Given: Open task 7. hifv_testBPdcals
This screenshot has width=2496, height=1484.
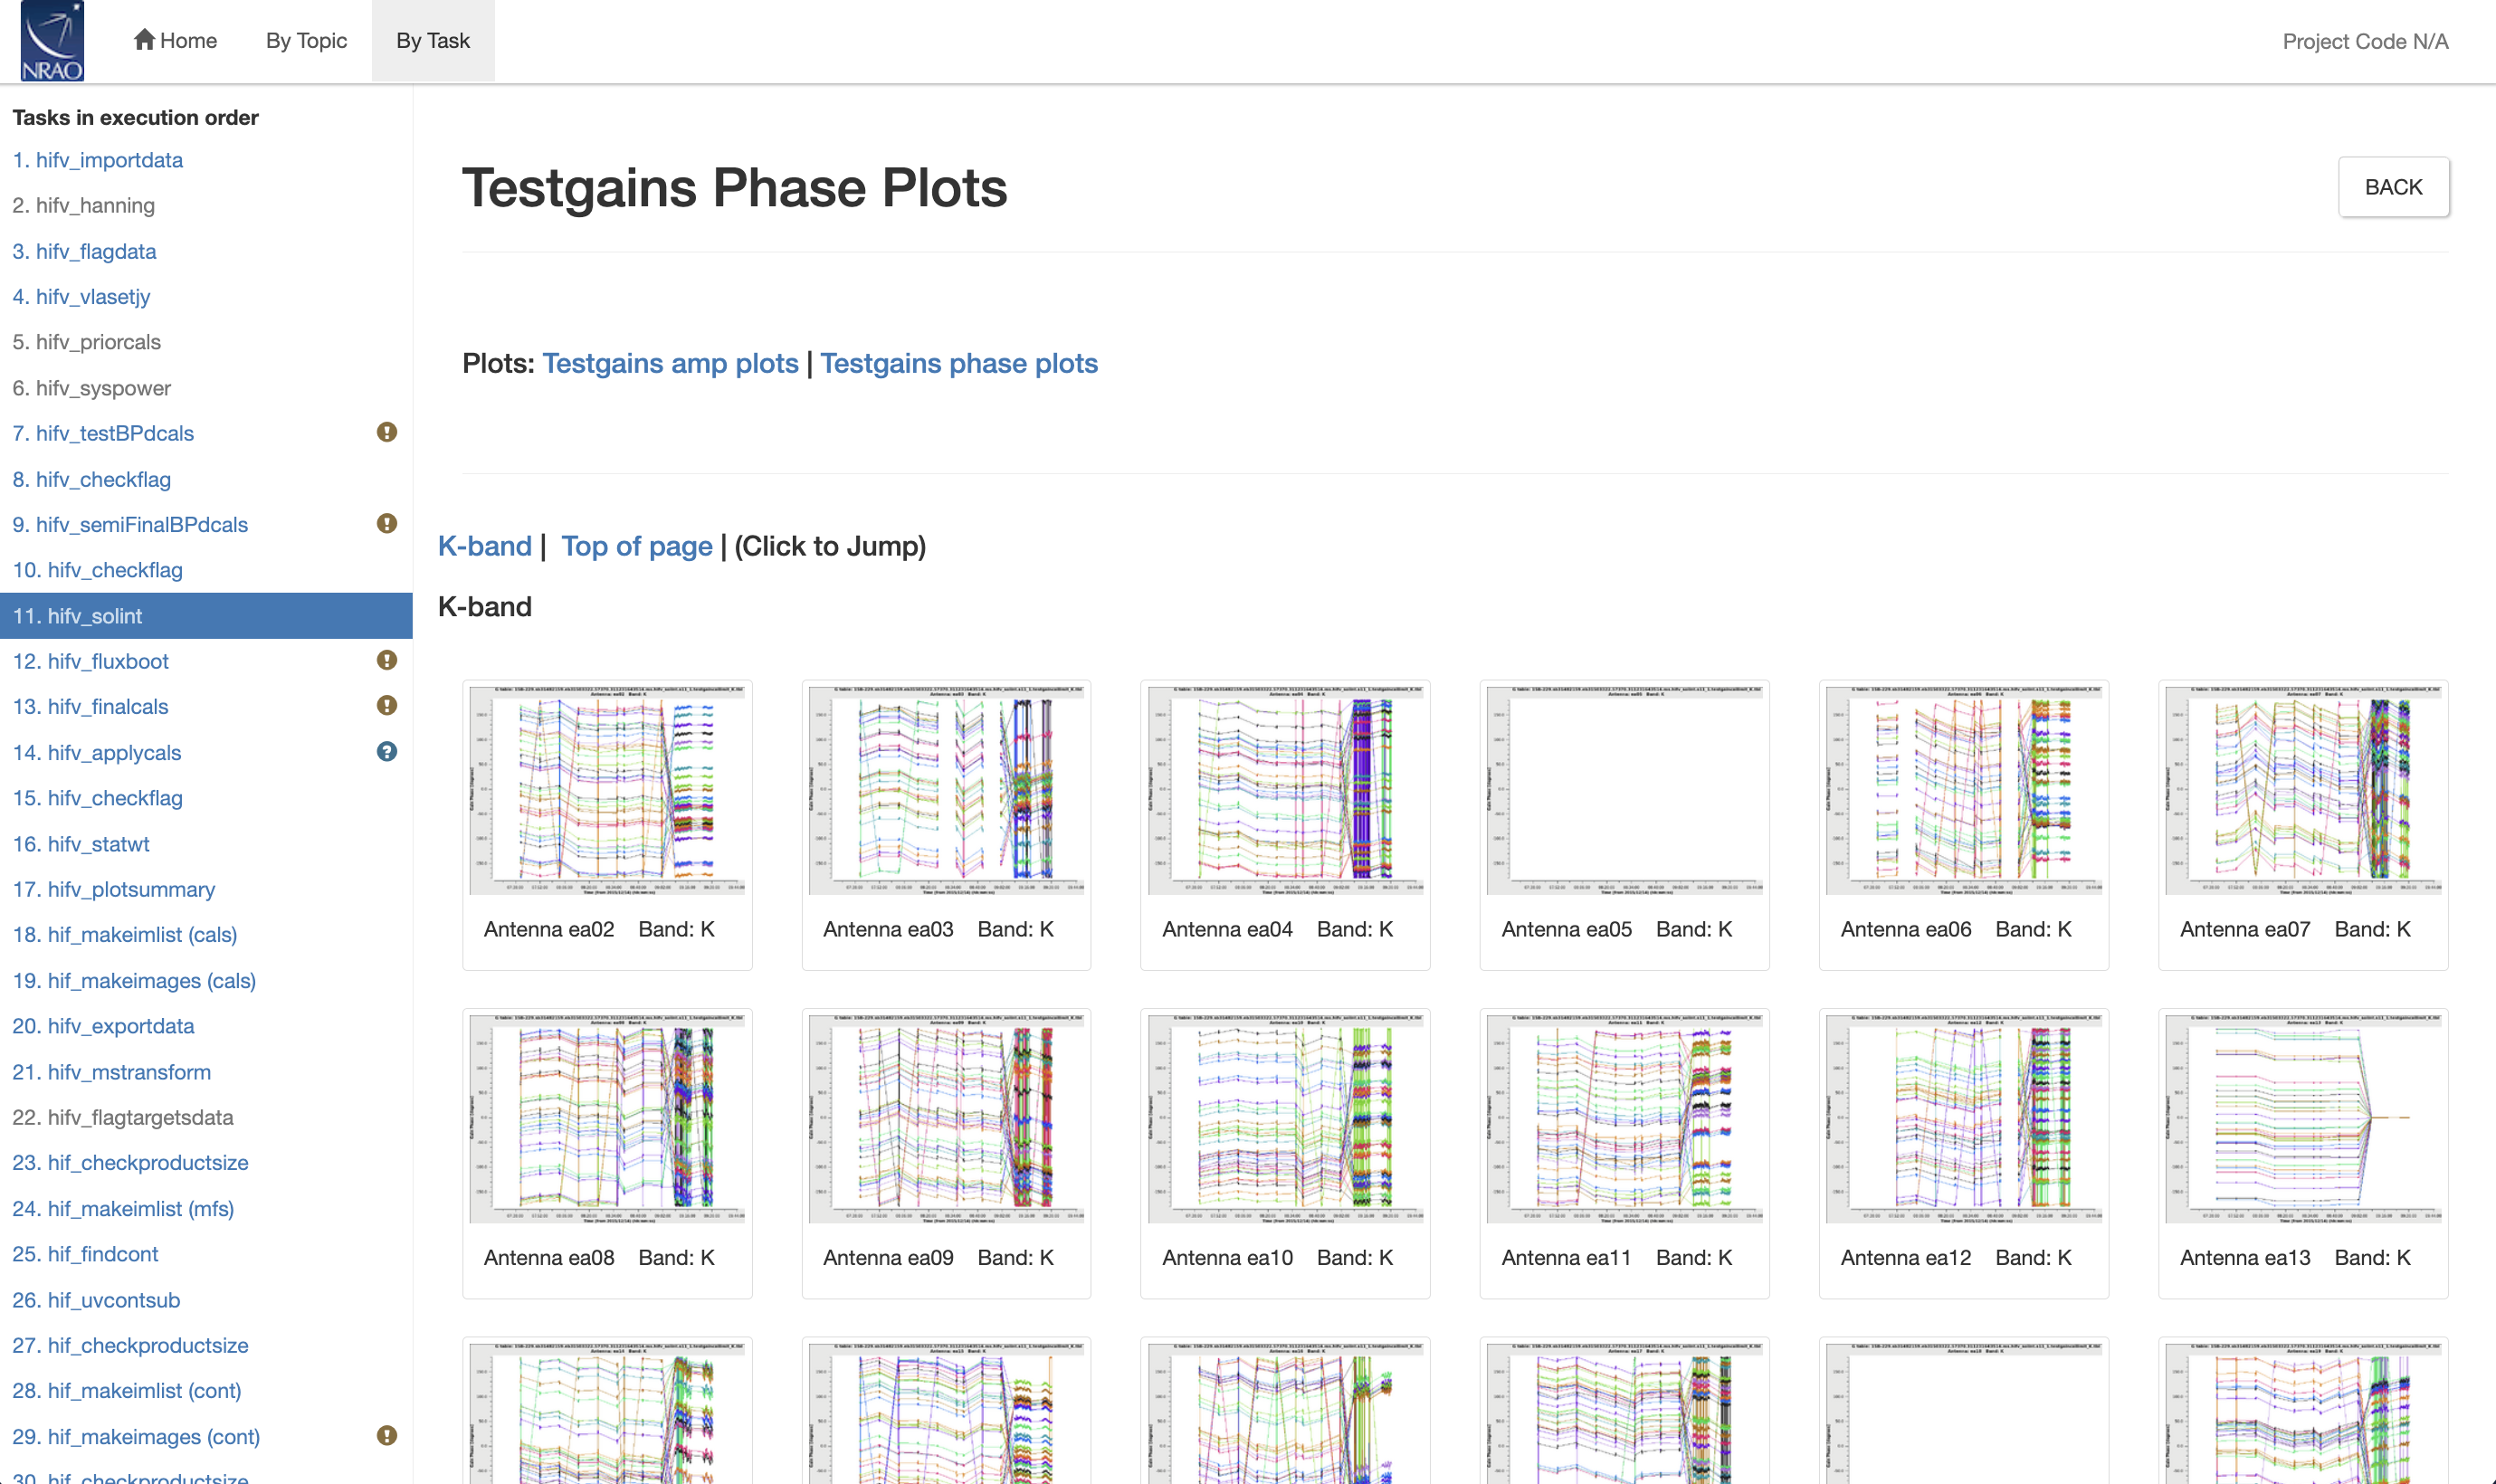Looking at the screenshot, I should 103,433.
